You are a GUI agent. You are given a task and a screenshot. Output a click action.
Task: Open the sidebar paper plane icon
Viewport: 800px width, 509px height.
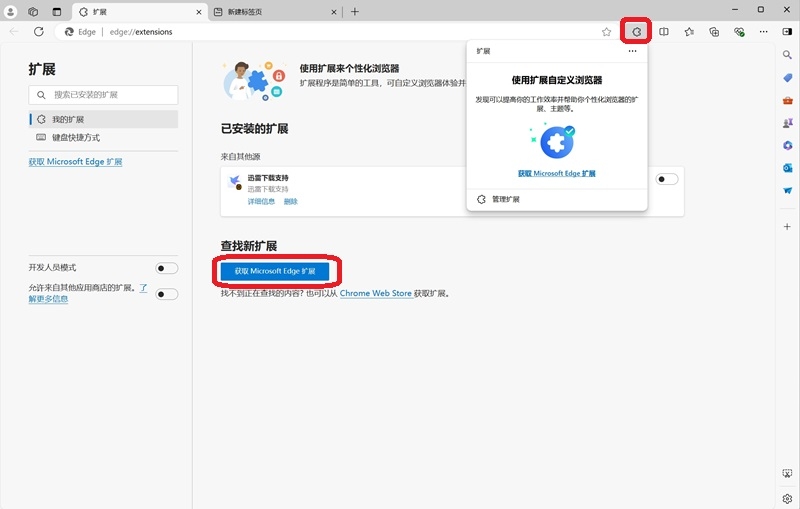tap(787, 190)
